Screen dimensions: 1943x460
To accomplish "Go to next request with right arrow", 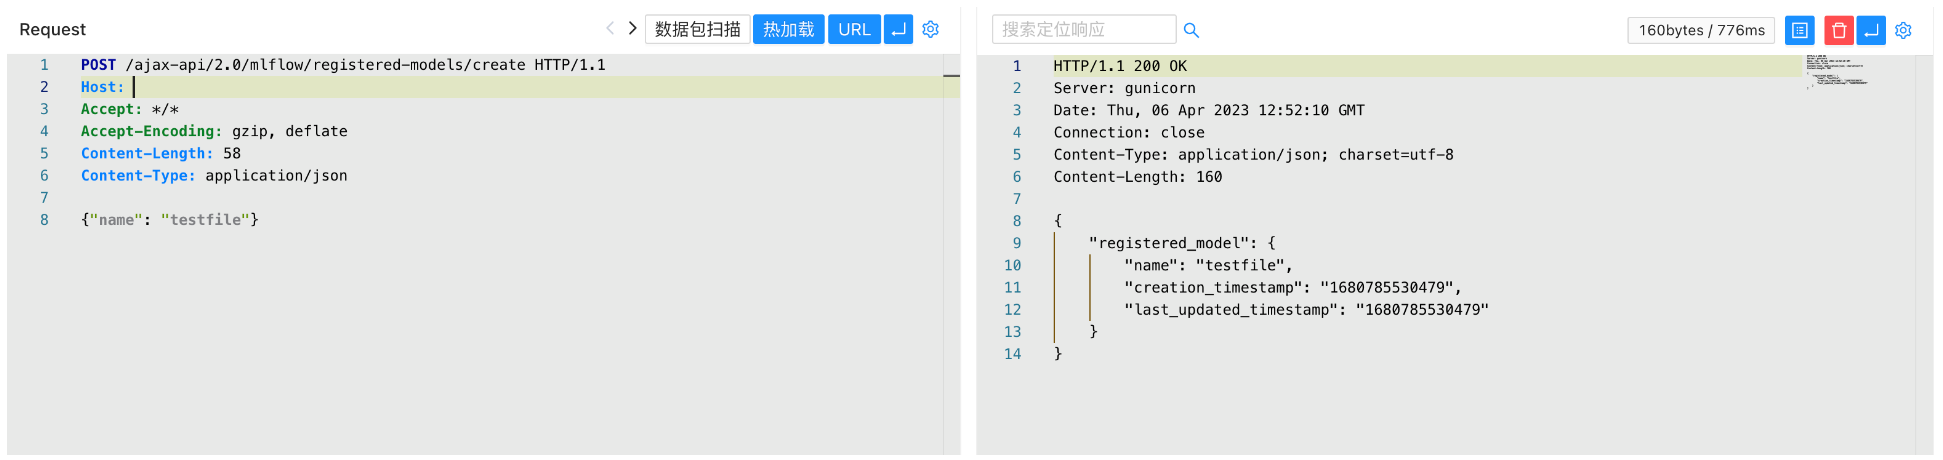I will pos(632,29).
